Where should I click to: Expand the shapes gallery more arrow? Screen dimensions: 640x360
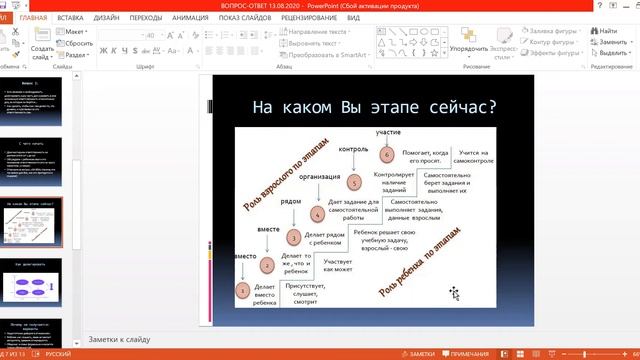coord(444,53)
